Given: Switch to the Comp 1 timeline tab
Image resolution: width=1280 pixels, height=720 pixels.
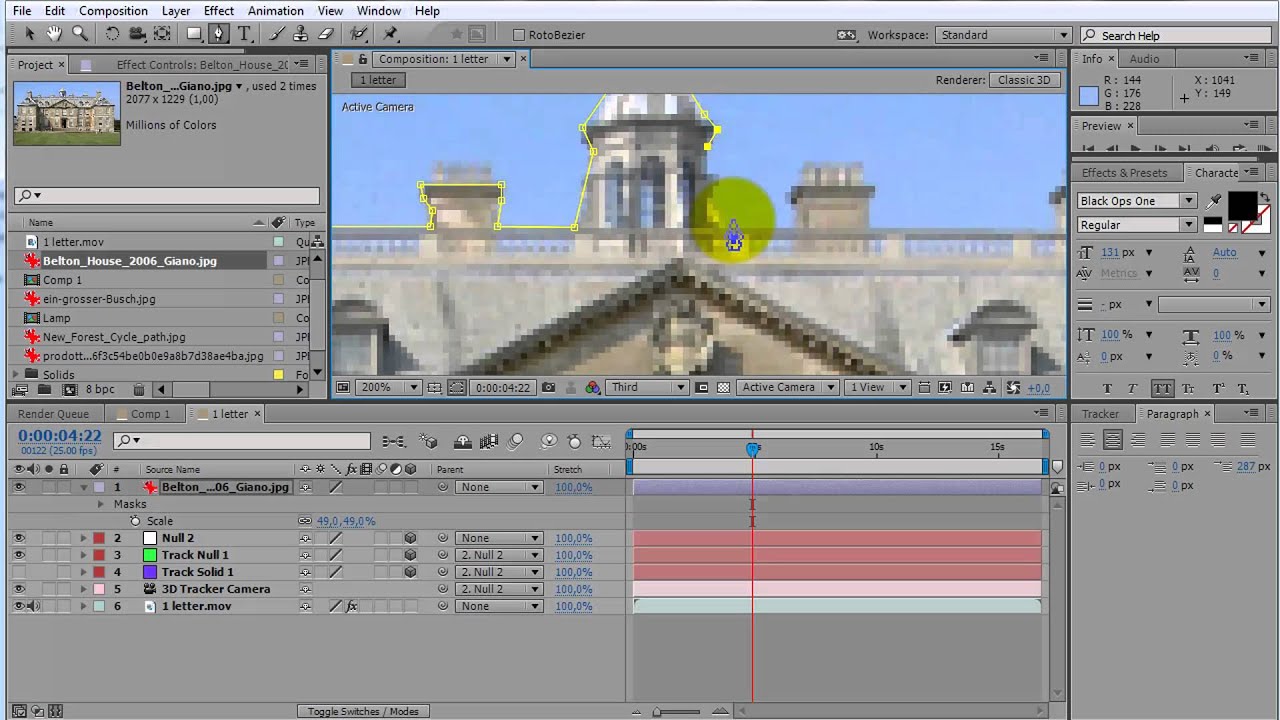Looking at the screenshot, I should tap(151, 414).
